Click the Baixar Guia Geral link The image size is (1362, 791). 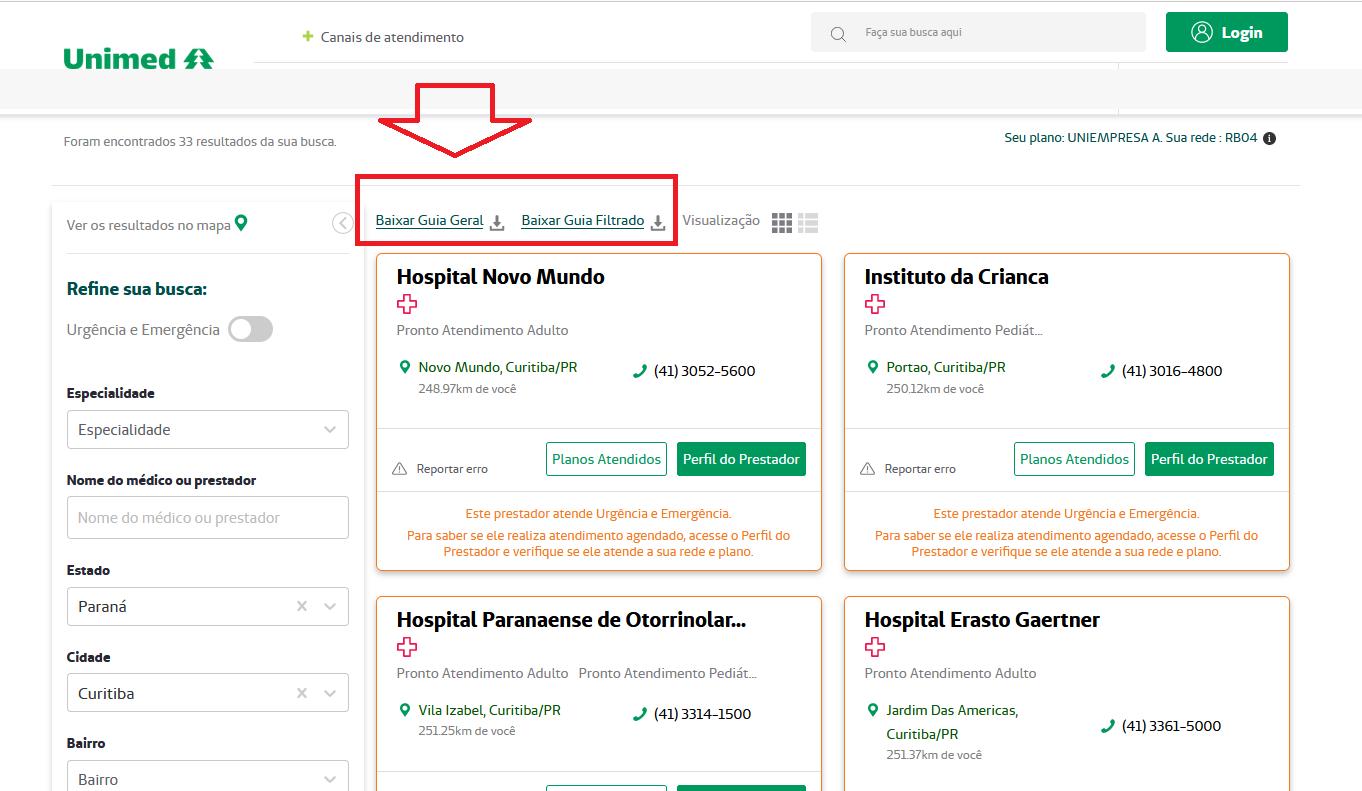pos(430,221)
